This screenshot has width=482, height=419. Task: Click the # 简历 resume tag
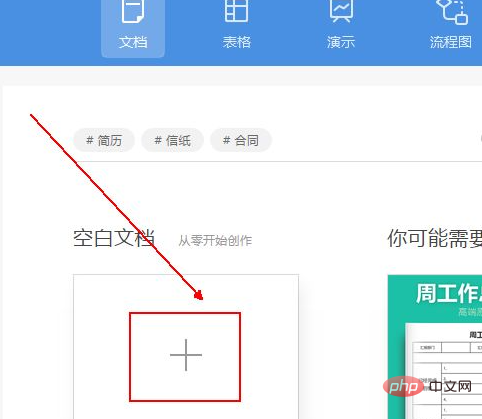click(104, 140)
